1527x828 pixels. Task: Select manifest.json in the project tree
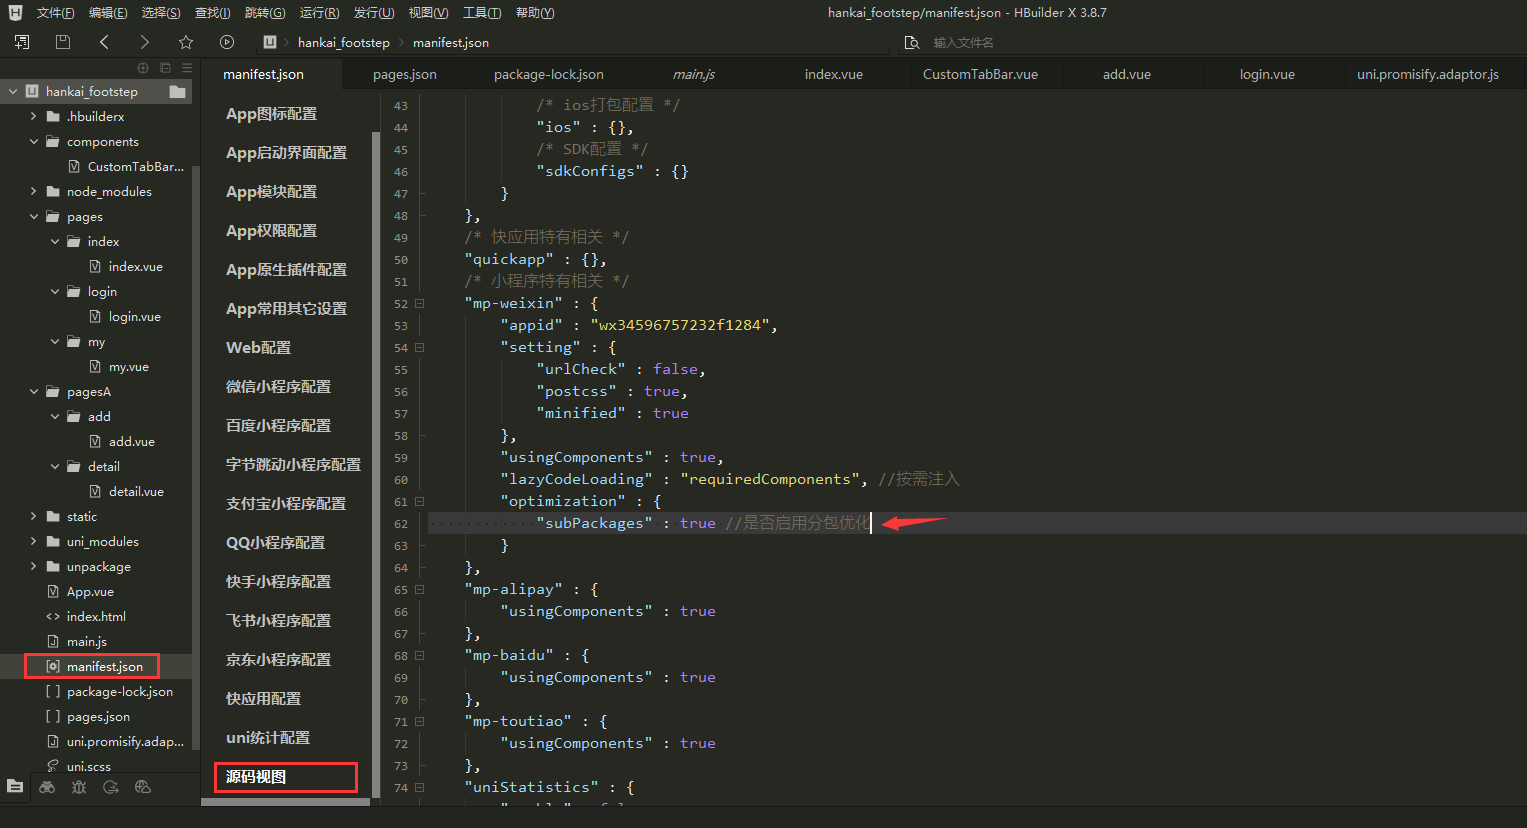[x=104, y=666]
